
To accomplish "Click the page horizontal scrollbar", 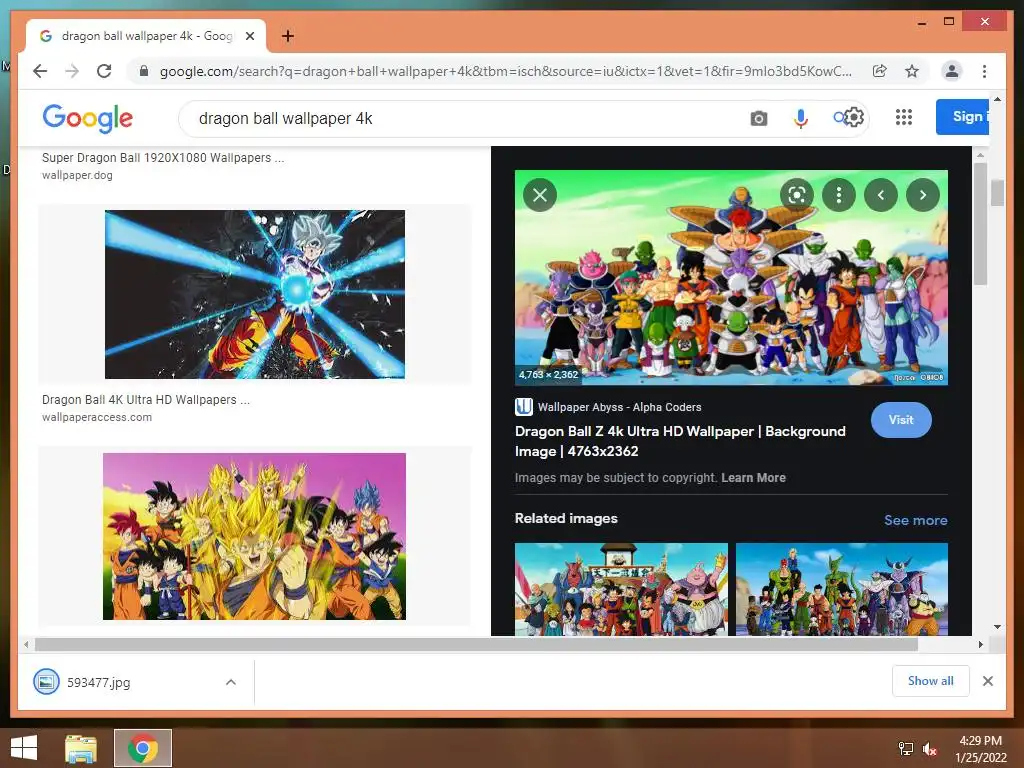I will coord(476,645).
